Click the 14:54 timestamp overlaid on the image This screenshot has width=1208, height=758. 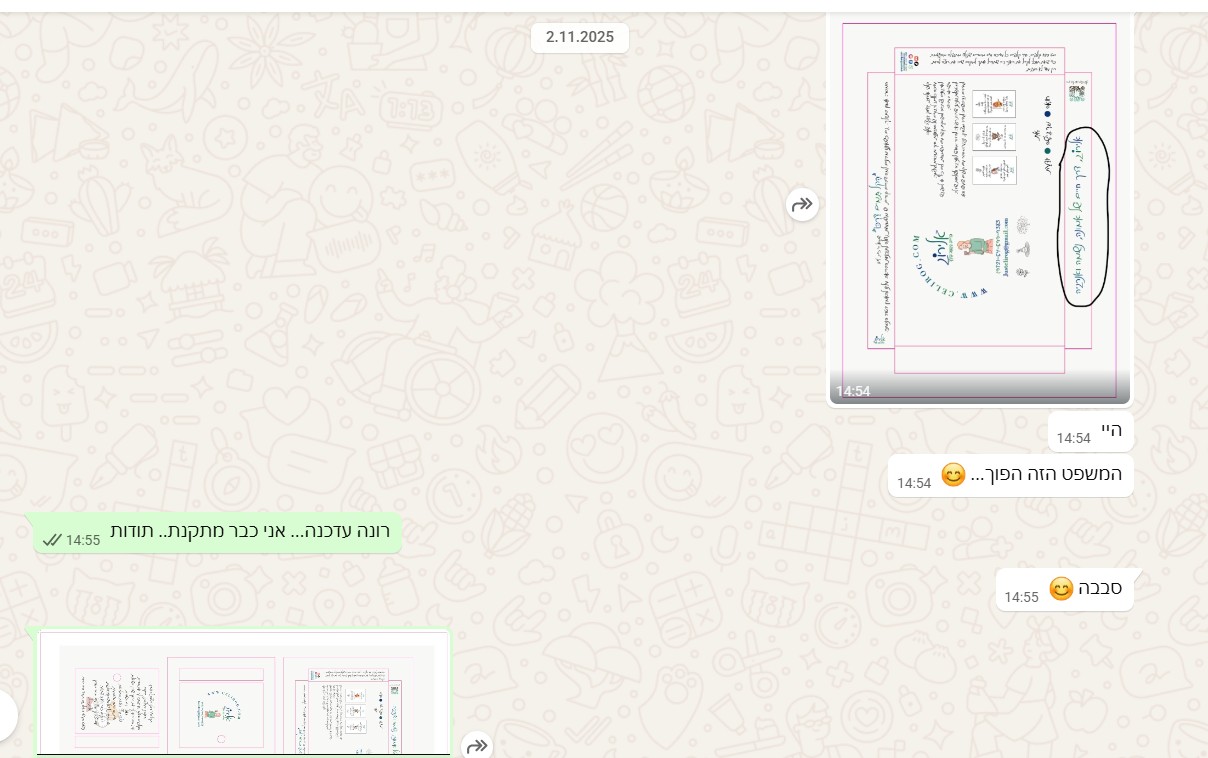853,391
